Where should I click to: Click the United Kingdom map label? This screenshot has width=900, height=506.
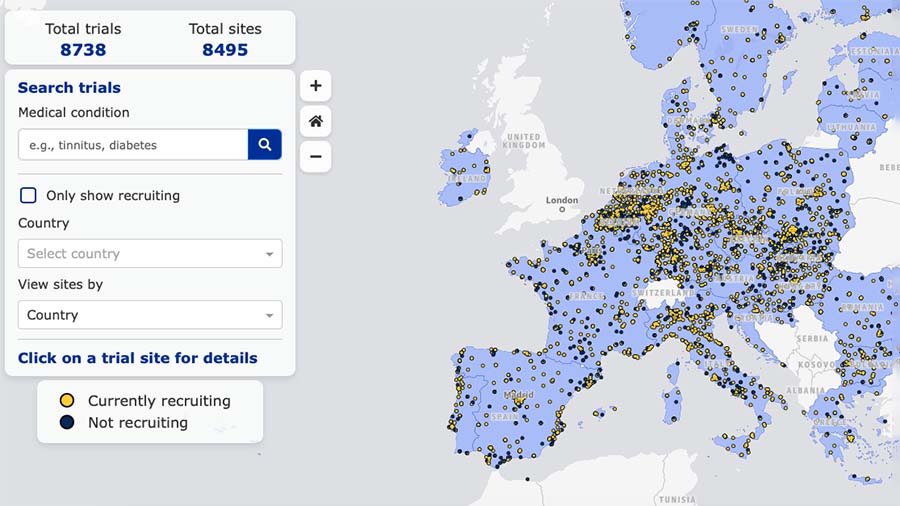[x=524, y=141]
